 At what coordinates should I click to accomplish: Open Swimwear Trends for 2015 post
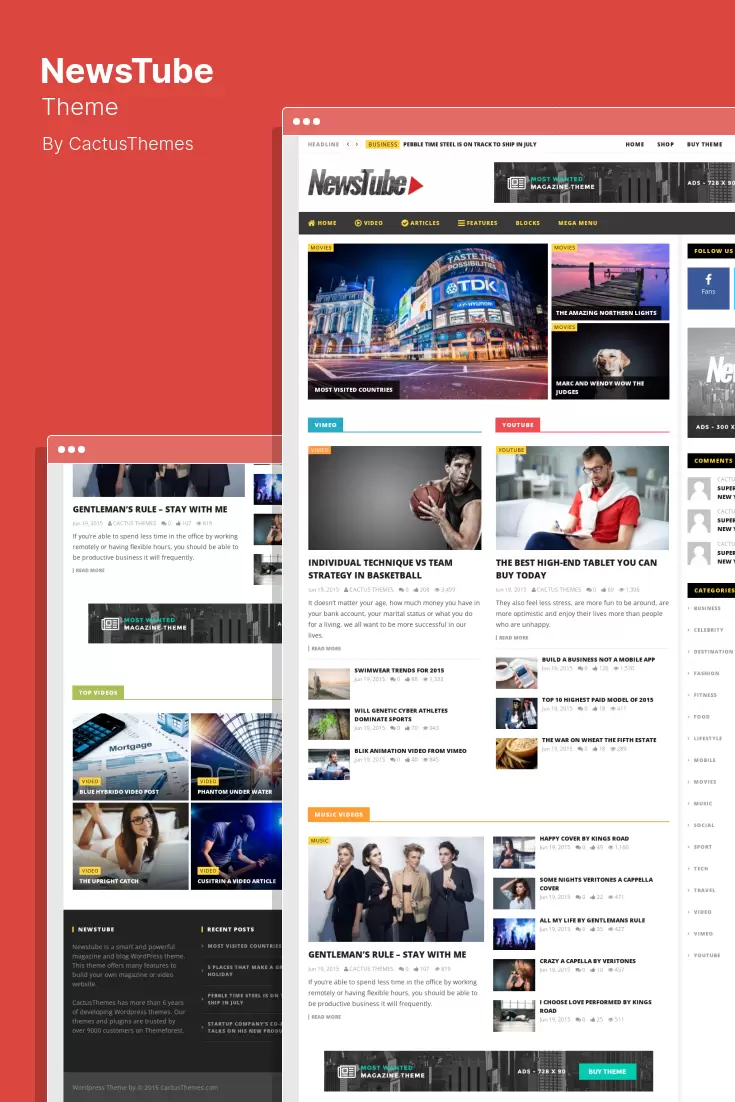point(399,670)
